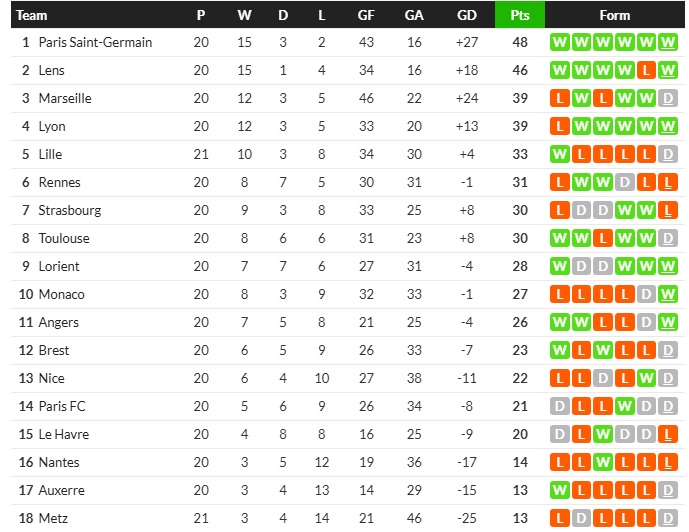Click the only win badge in Auxerre's form
The width and height of the screenshot is (689, 532).
tap(559, 490)
